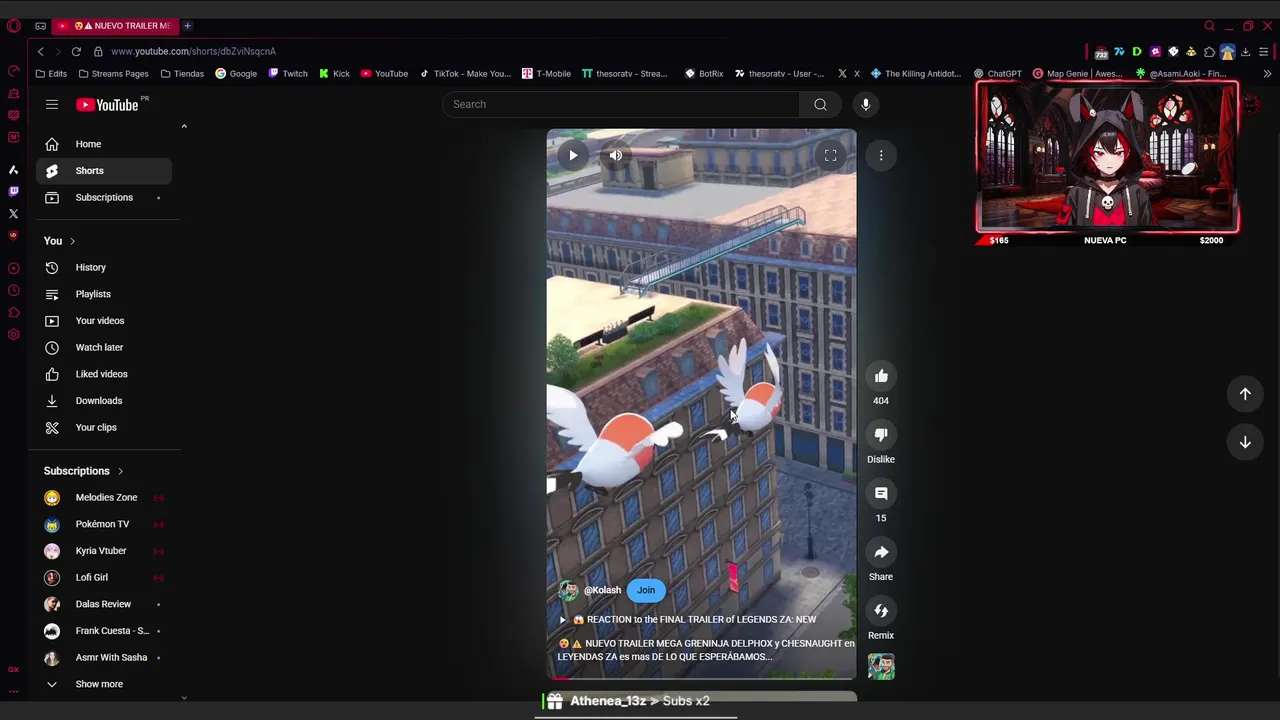Open browser downloads icon in toolbar
The width and height of the screenshot is (1280, 720).
point(1246,52)
